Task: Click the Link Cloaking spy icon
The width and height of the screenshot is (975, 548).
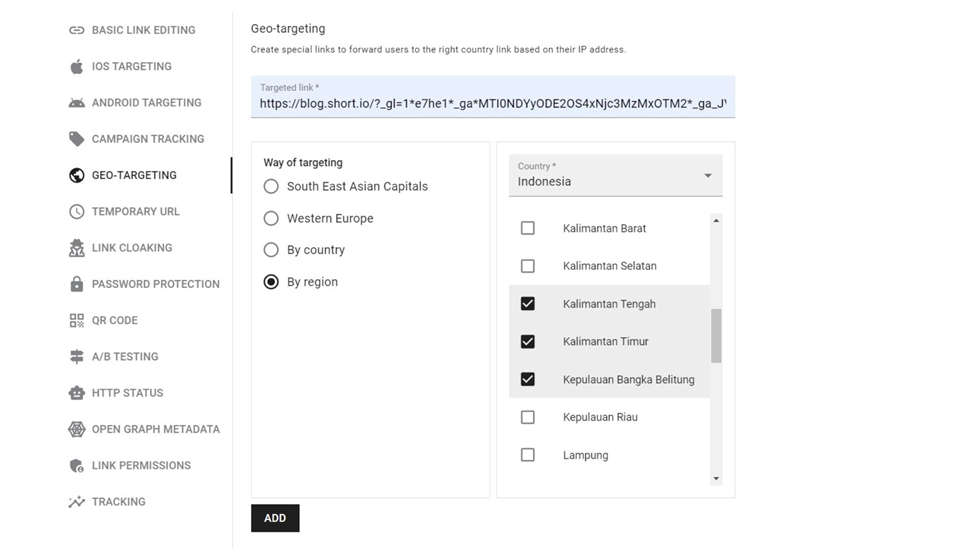Action: click(77, 248)
